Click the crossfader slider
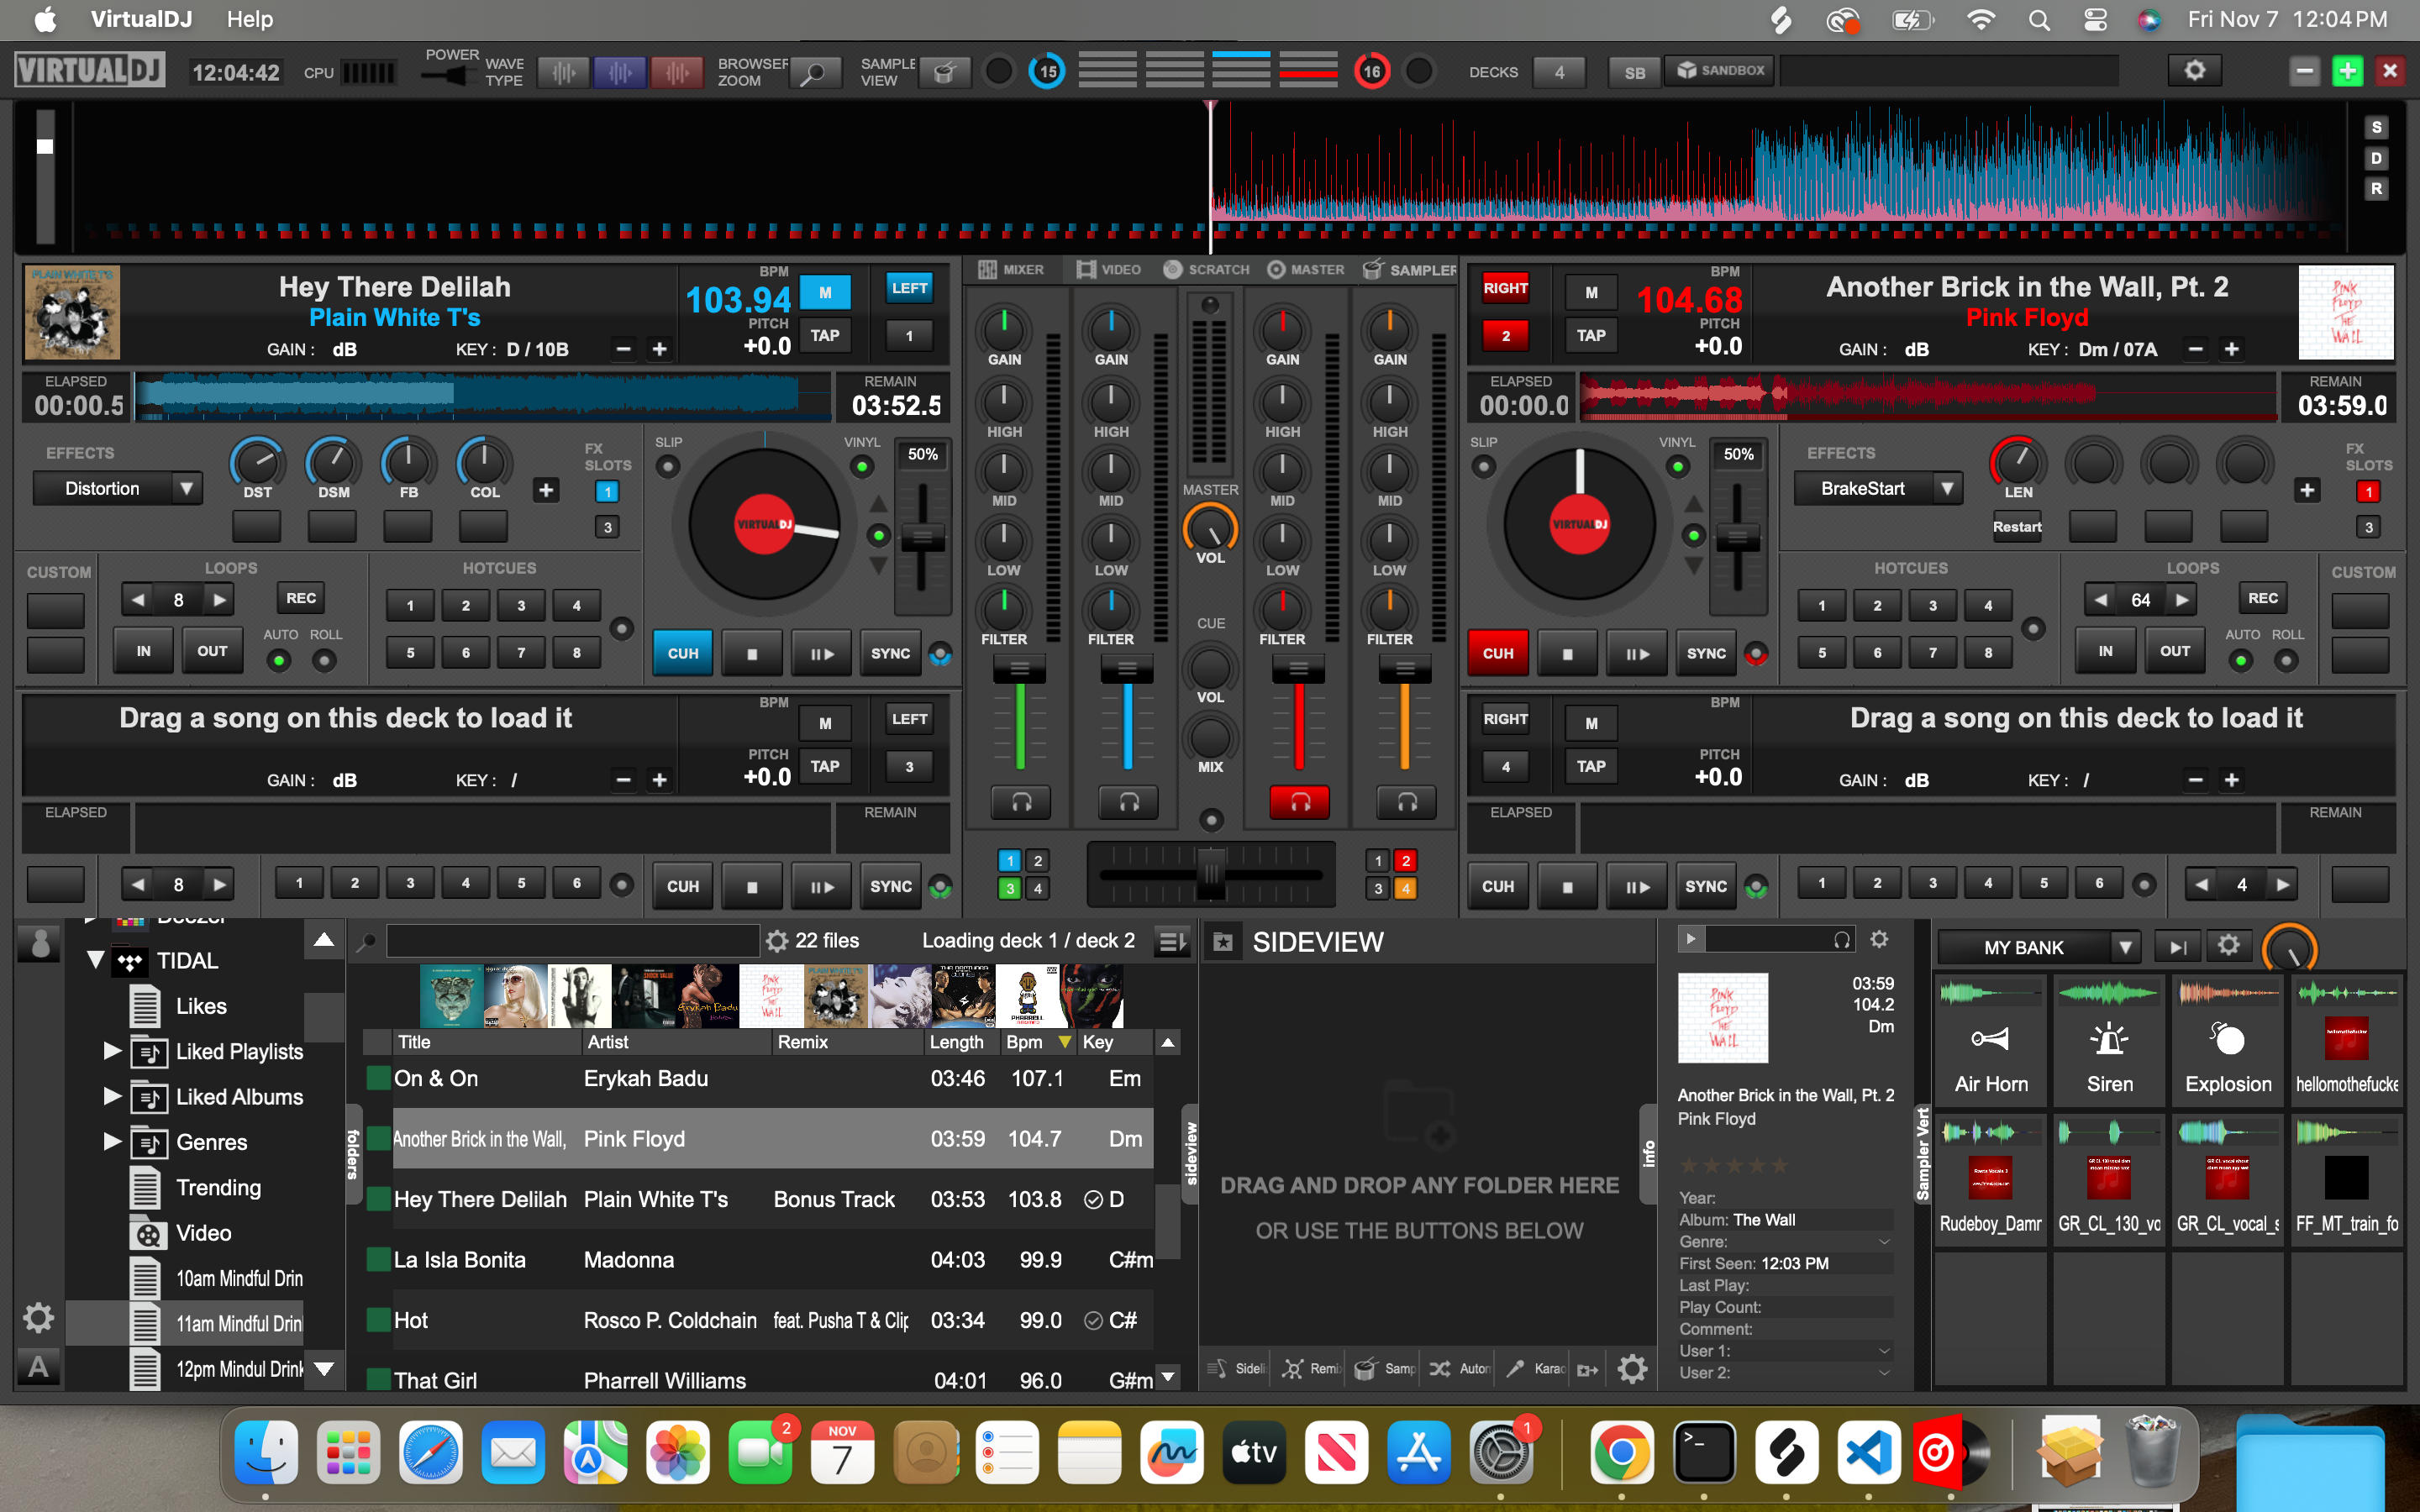 (x=1211, y=875)
